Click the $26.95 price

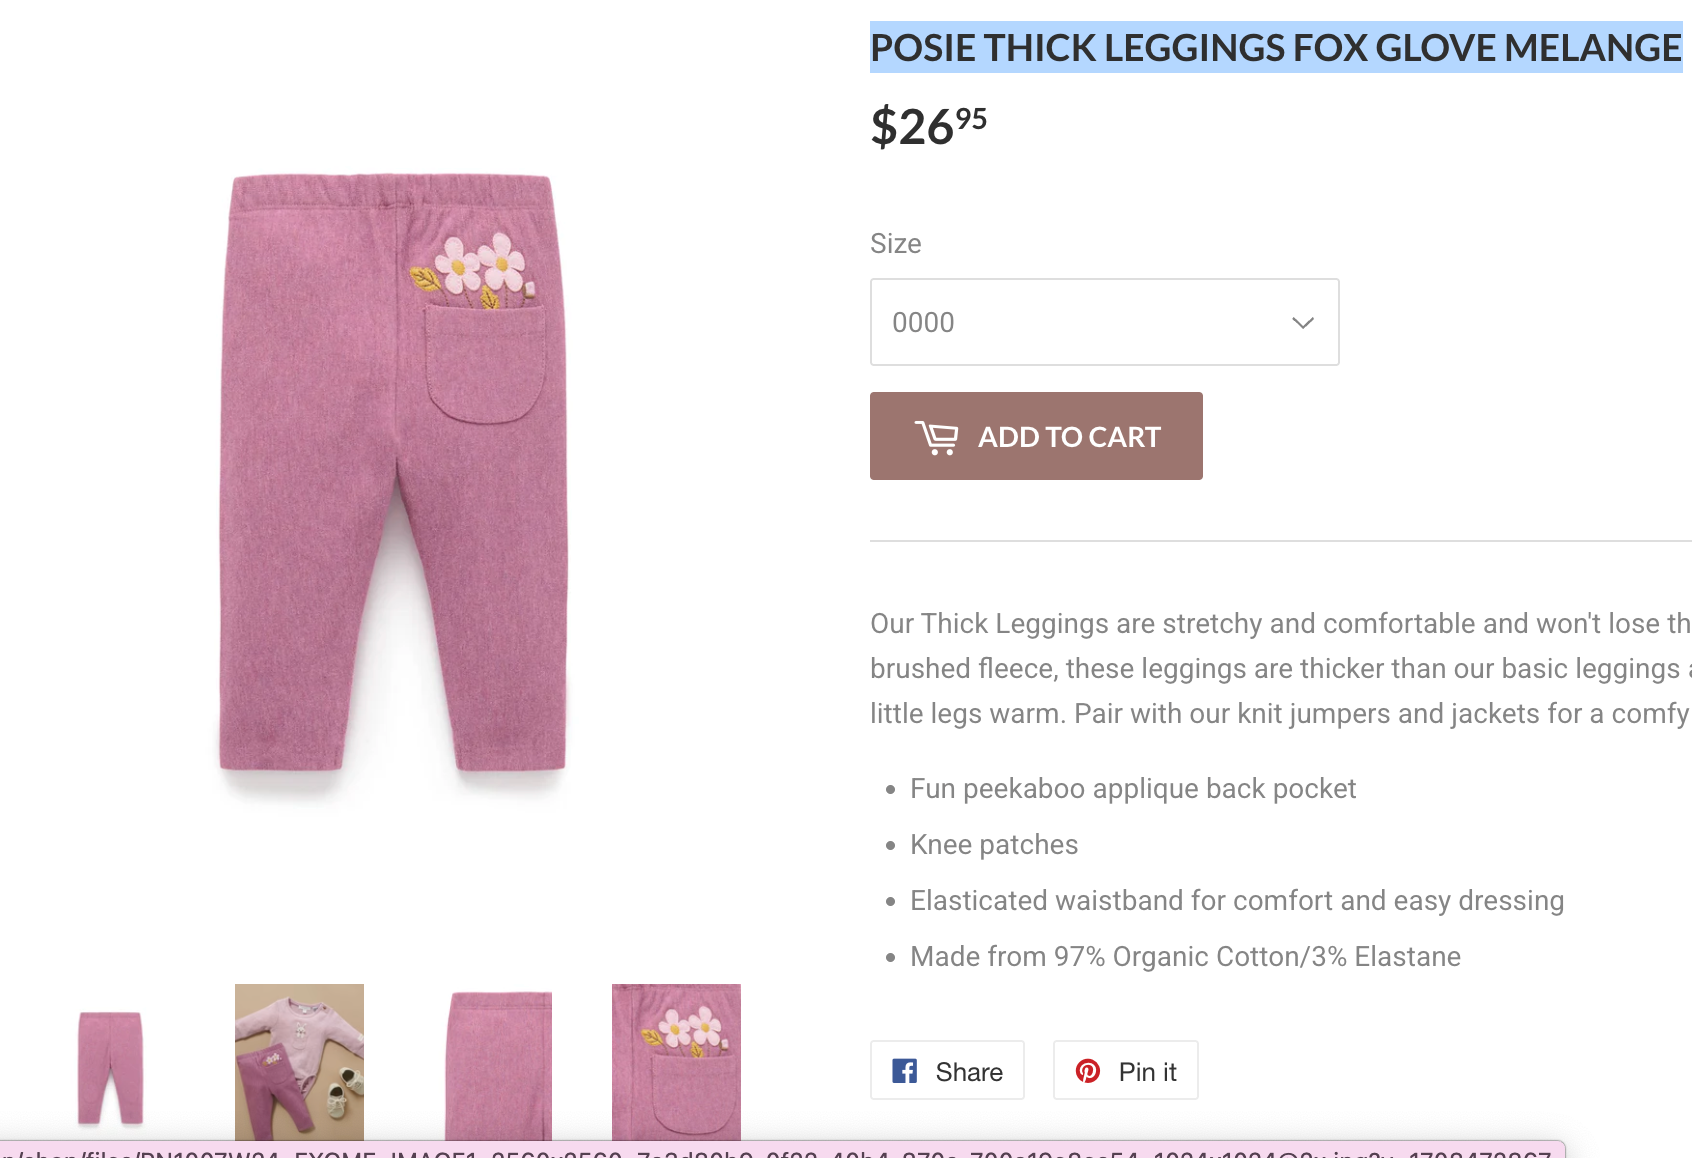pos(928,126)
